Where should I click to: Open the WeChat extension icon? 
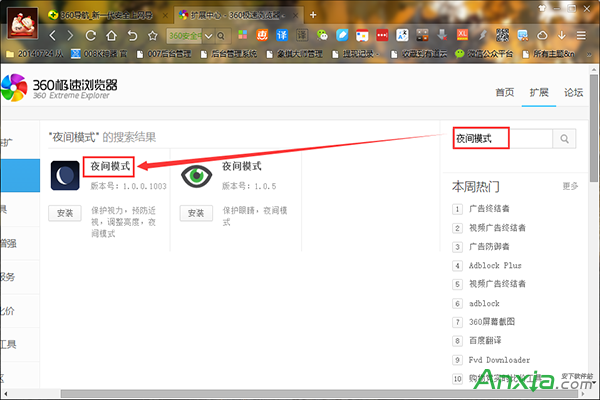coord(322,35)
